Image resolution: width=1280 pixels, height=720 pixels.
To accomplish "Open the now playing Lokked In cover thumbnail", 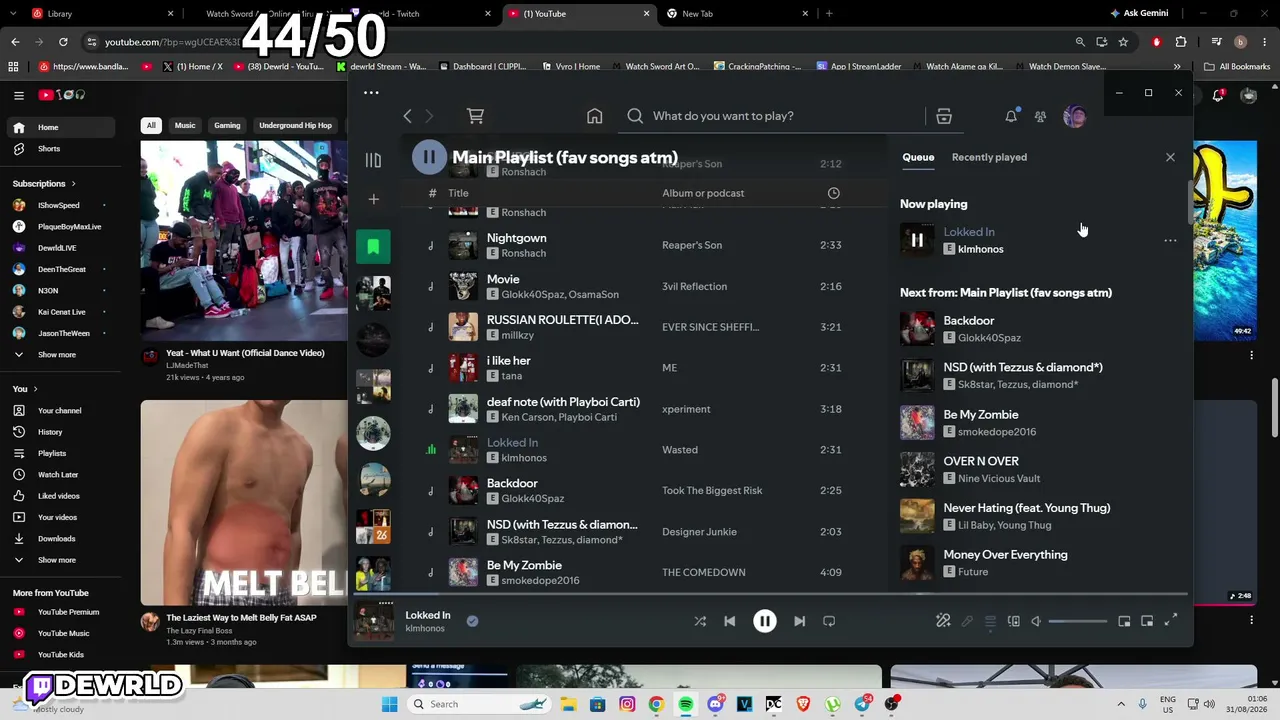I will [373, 621].
